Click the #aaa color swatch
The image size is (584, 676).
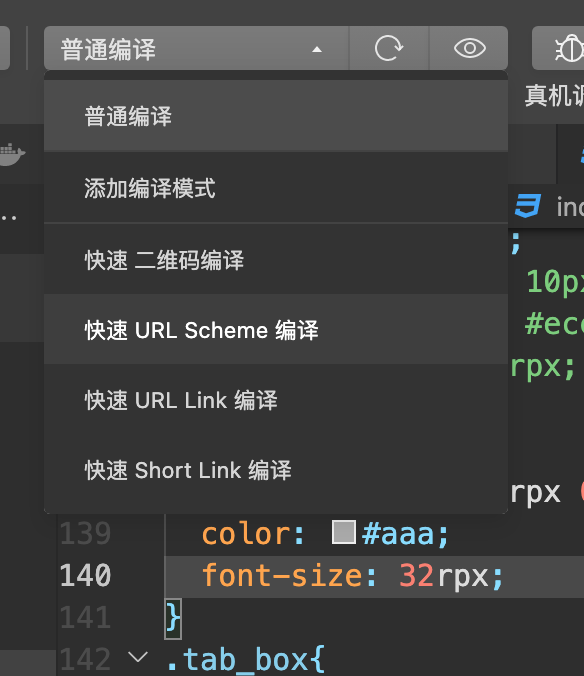click(344, 532)
